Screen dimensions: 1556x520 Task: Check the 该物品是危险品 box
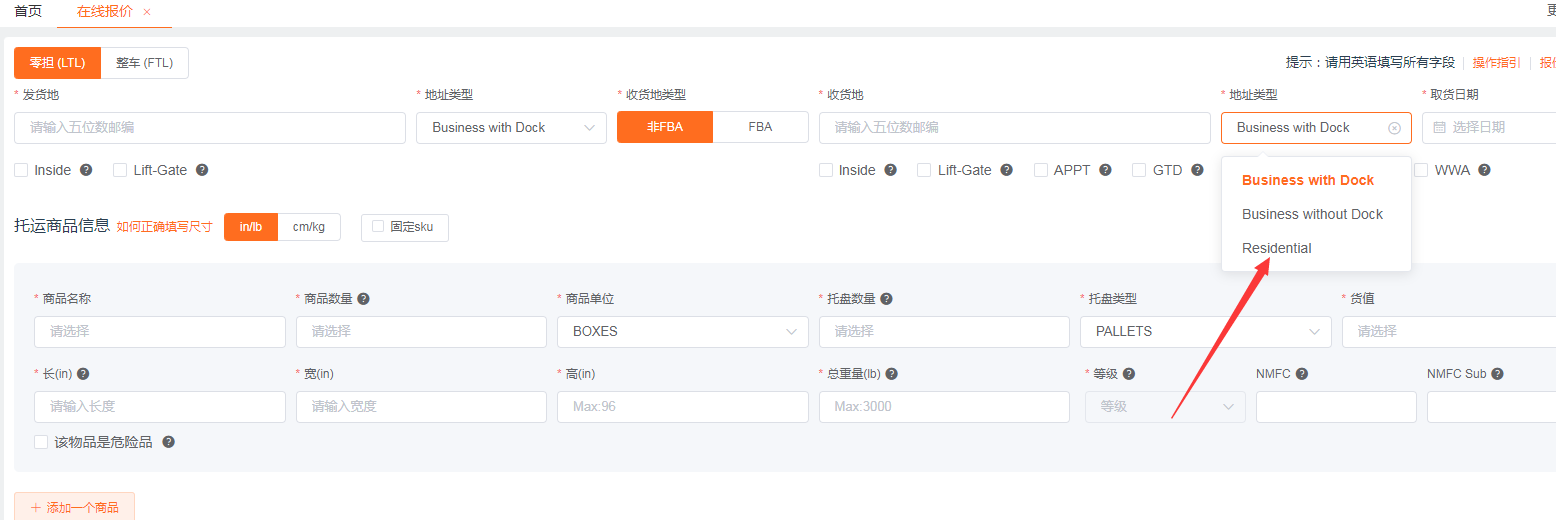[x=41, y=442]
